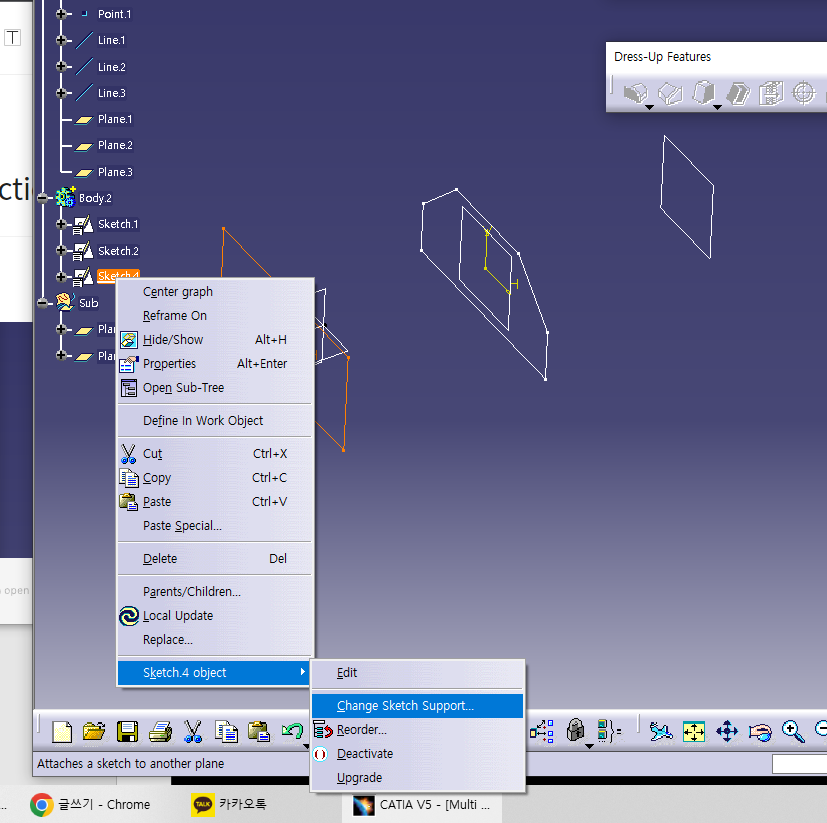
Task: Choose Reorder in the Sketch.4 object submenu
Action: 417,730
